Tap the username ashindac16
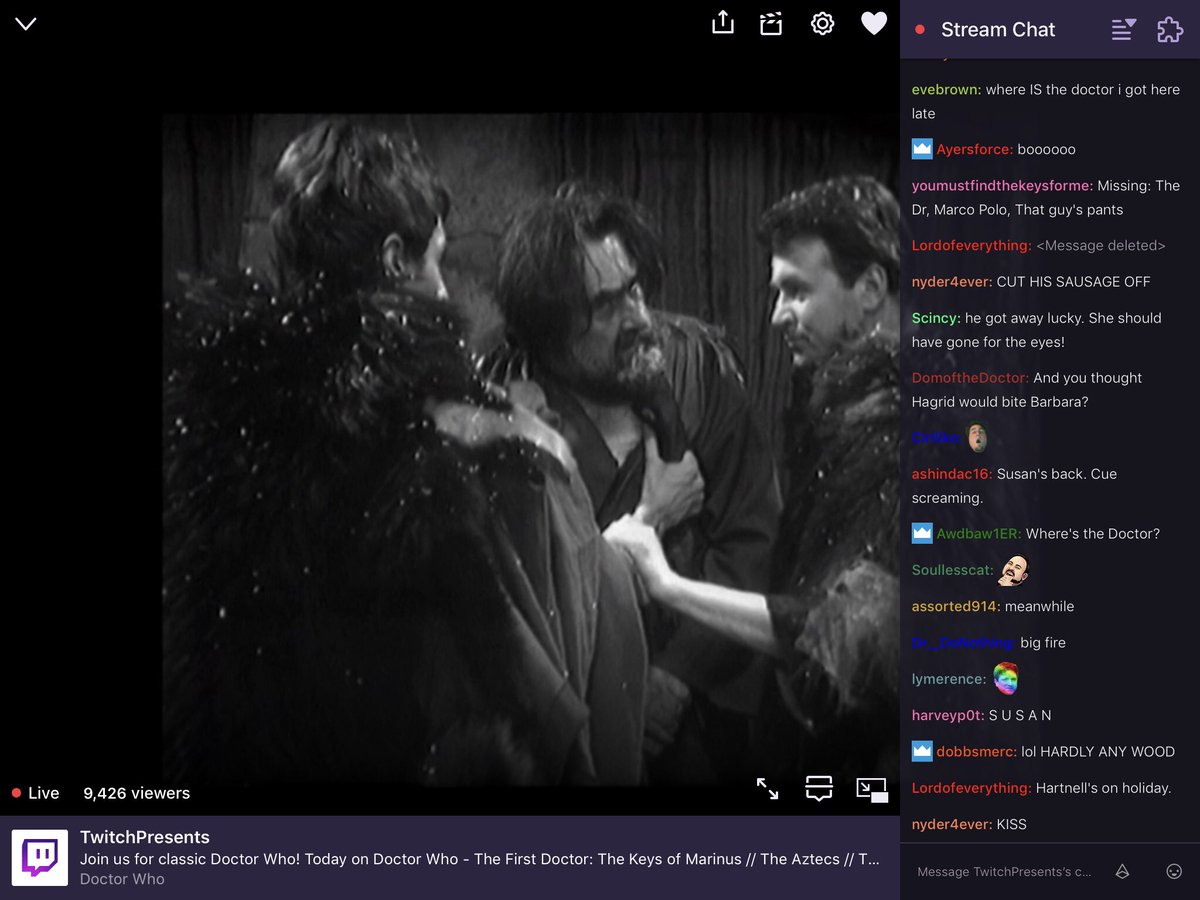The width and height of the screenshot is (1200, 900). click(952, 474)
